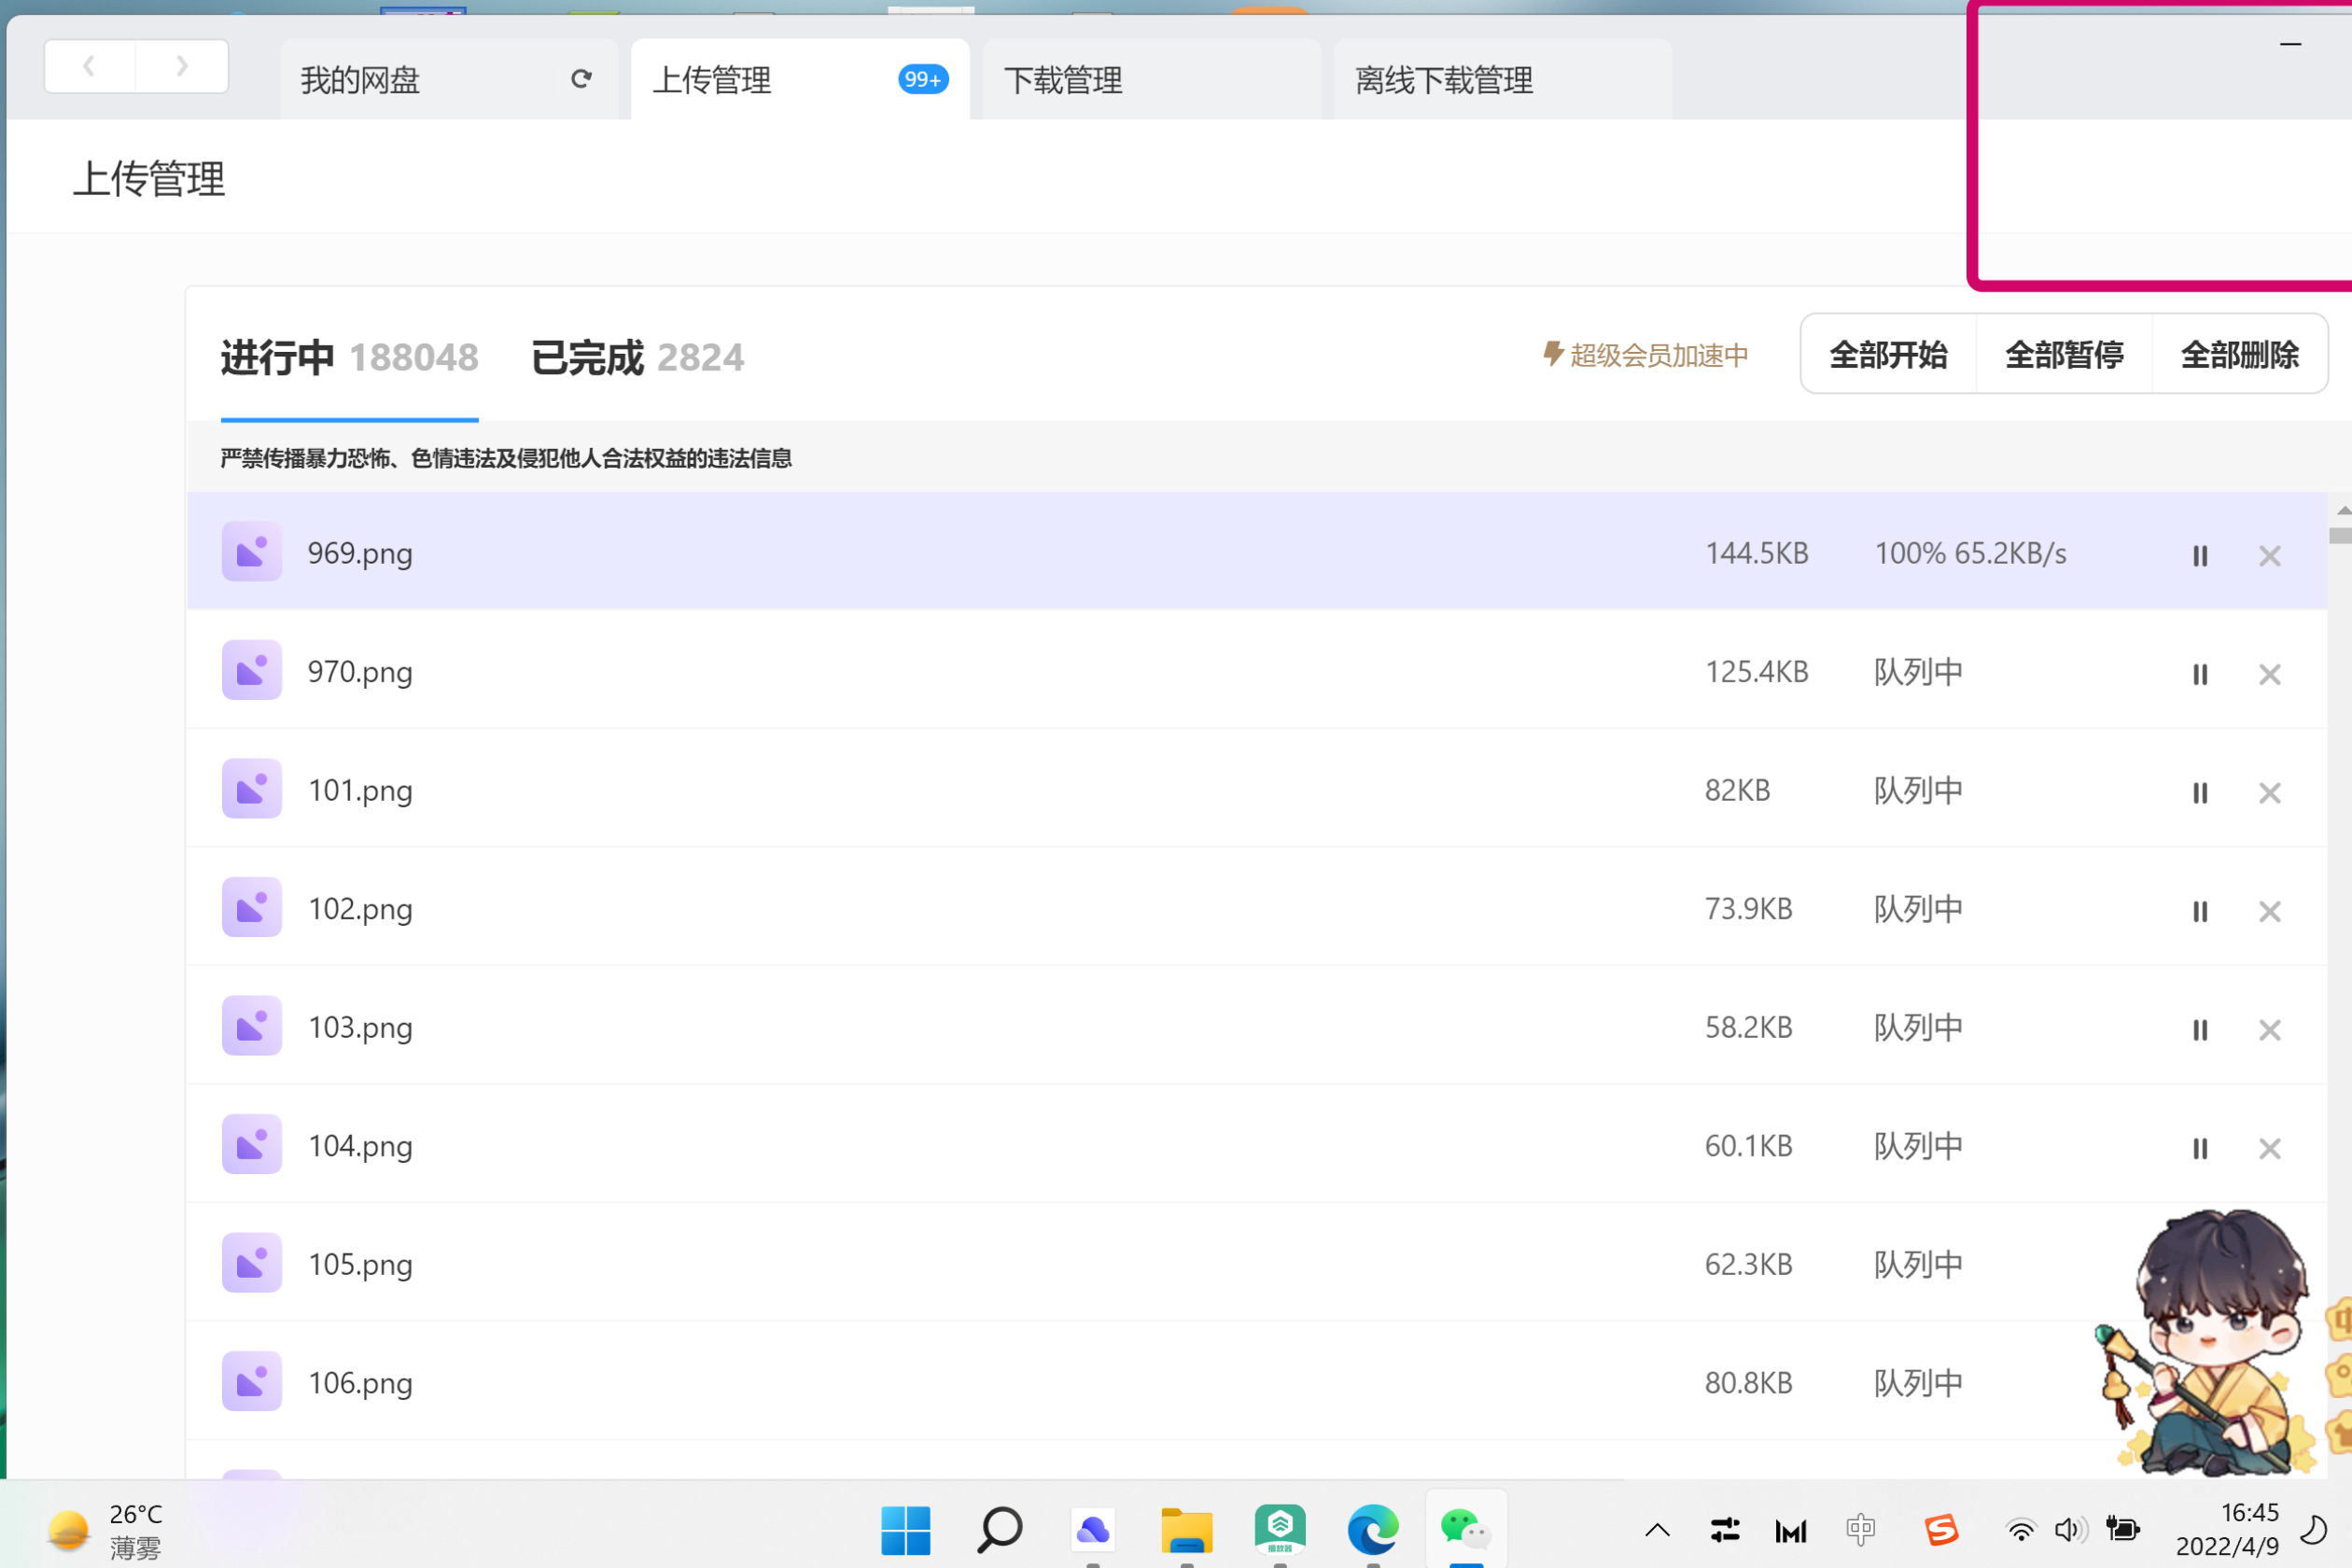Pause the queued upload 970.png

[x=2199, y=674]
